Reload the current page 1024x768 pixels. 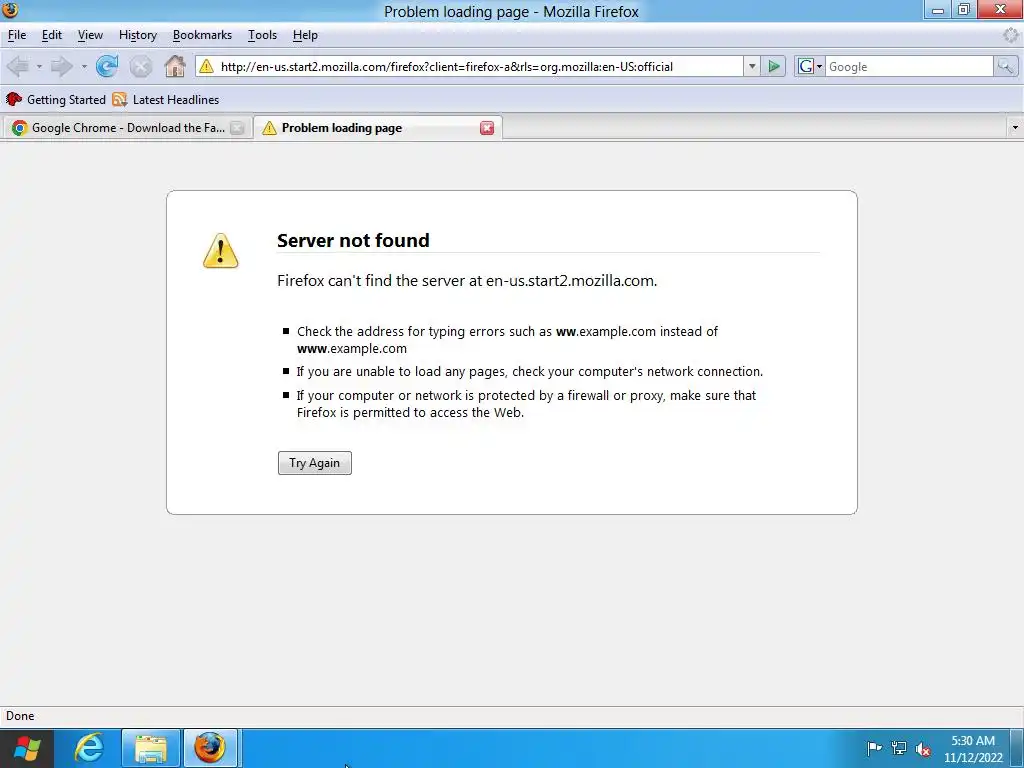[107, 66]
